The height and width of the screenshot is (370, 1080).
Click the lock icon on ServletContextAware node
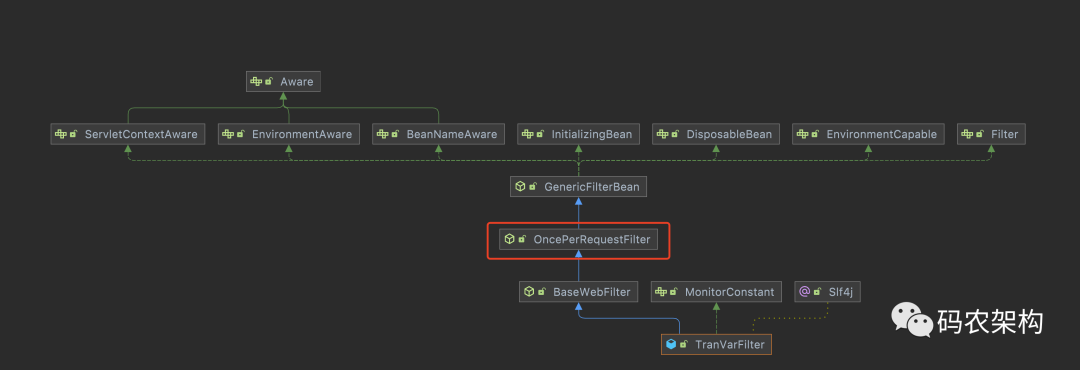(73, 134)
